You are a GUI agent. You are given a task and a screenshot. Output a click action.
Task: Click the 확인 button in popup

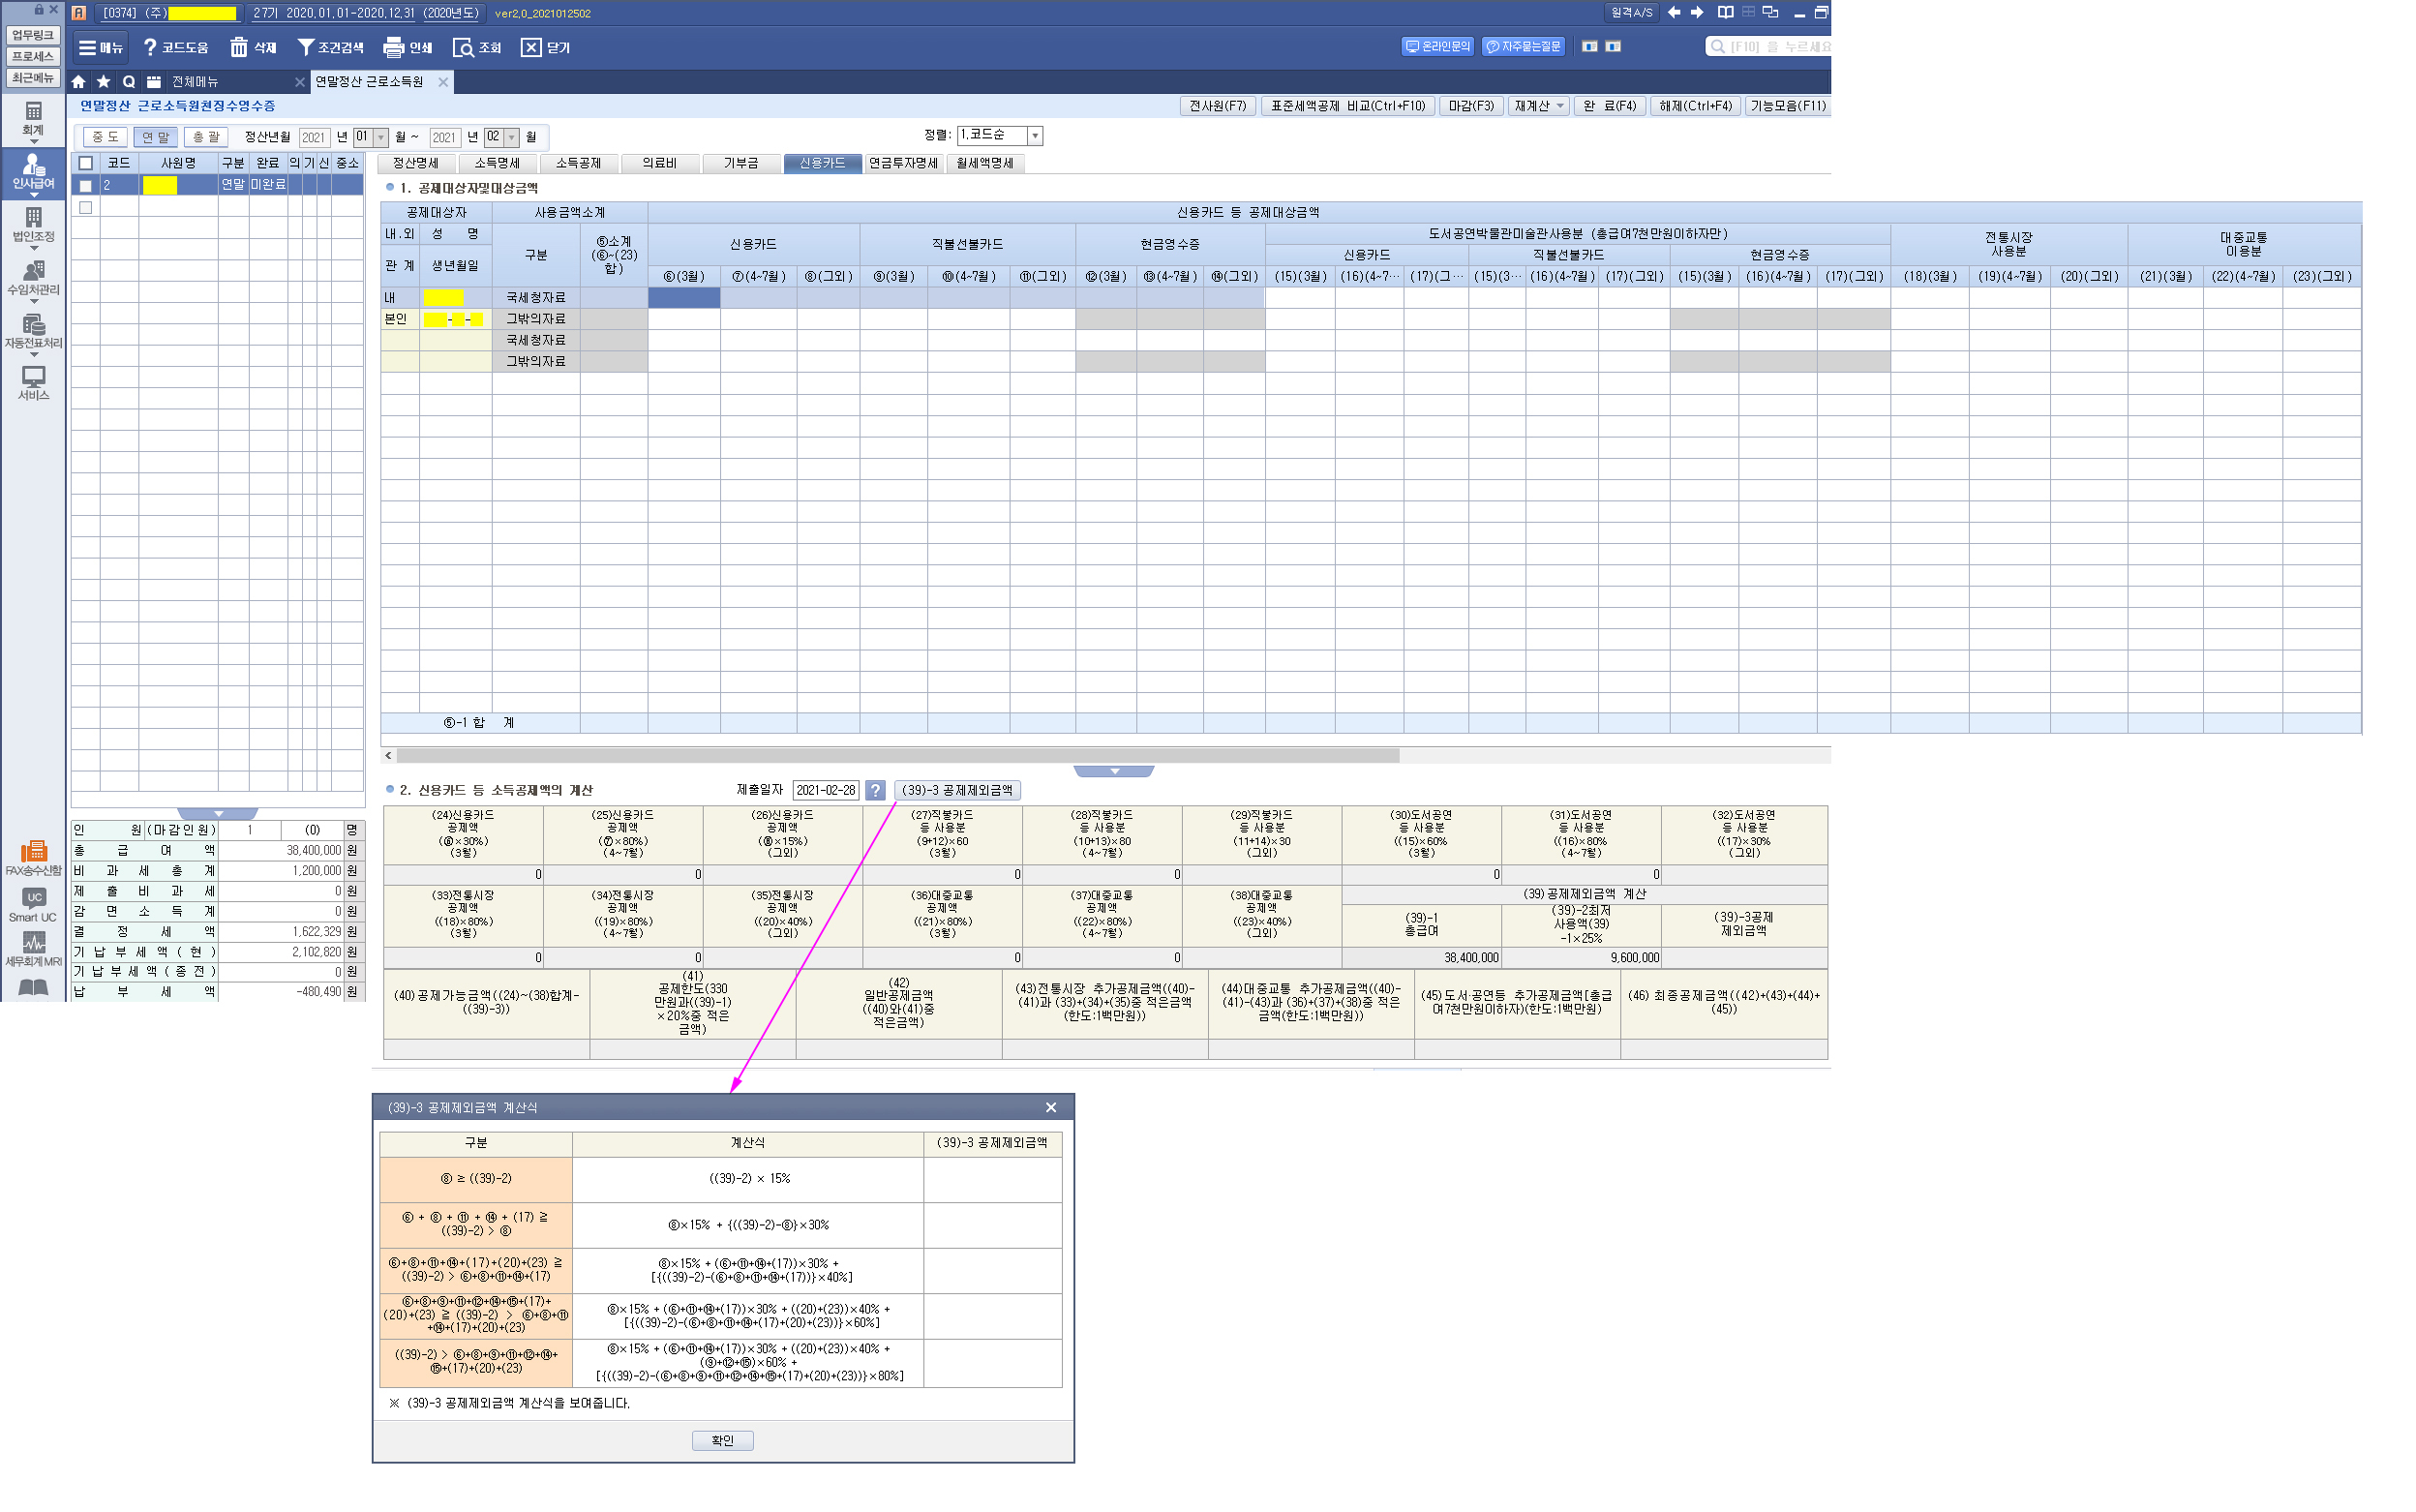point(722,1440)
